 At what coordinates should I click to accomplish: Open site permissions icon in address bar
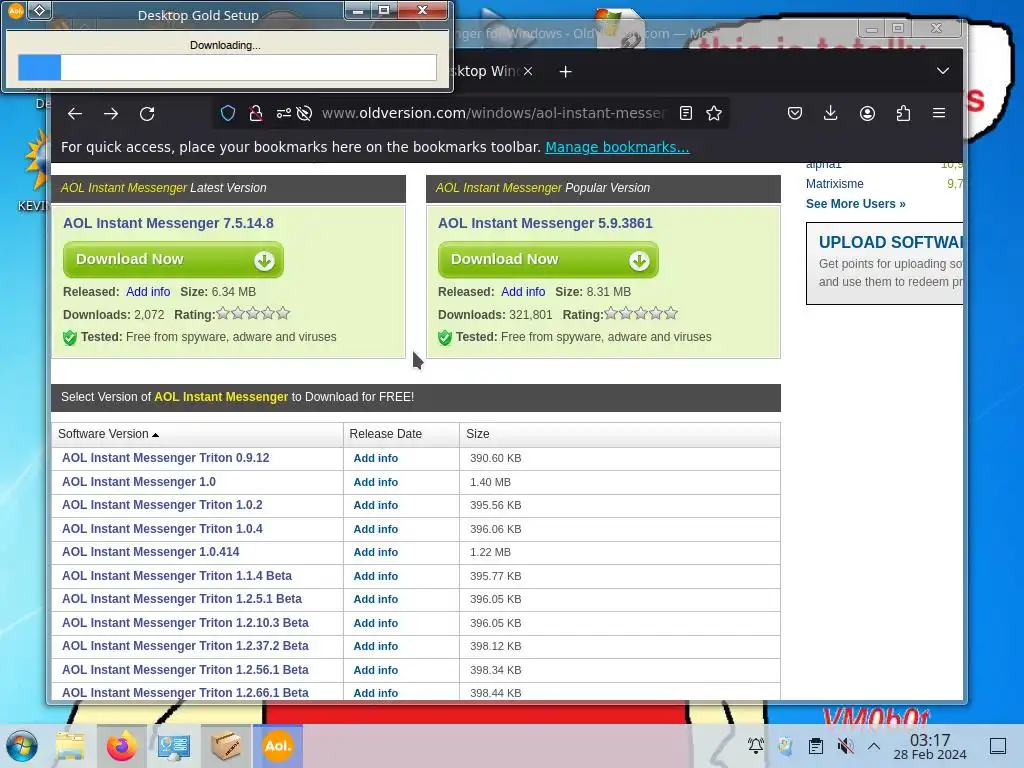pyautogui.click(x=283, y=114)
